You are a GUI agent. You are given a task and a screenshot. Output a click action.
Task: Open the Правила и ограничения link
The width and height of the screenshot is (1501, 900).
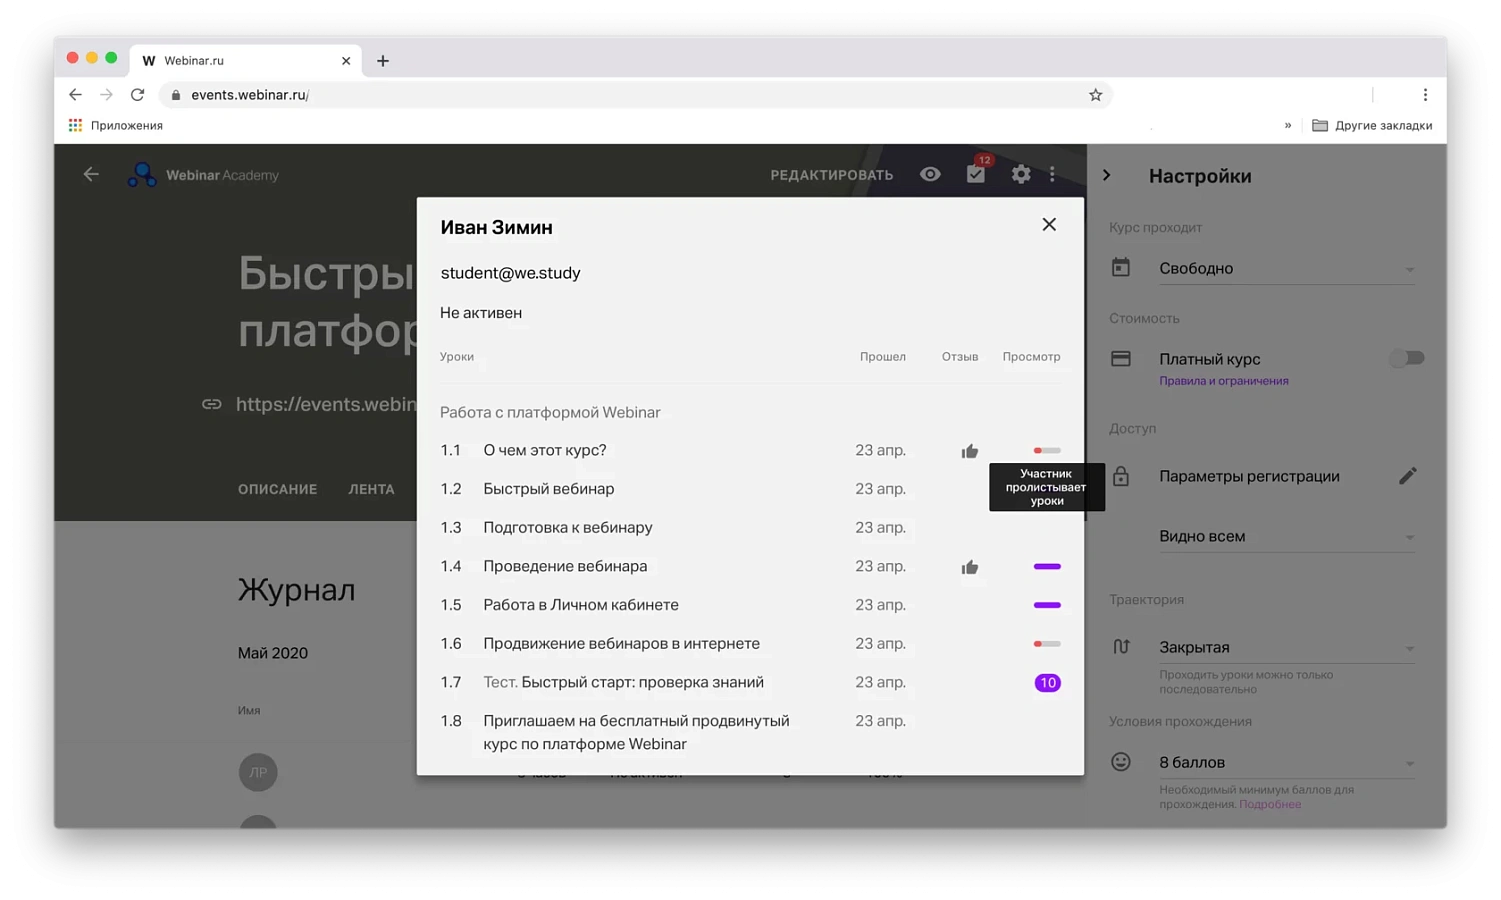[1223, 381]
